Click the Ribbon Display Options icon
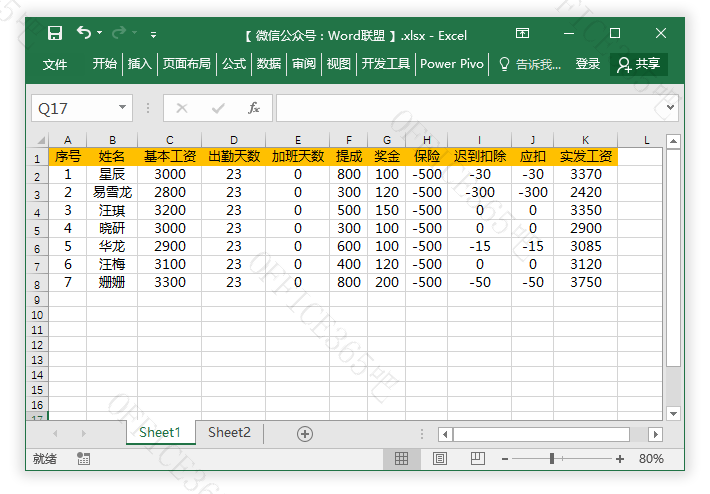The image size is (710, 494). tap(522, 33)
